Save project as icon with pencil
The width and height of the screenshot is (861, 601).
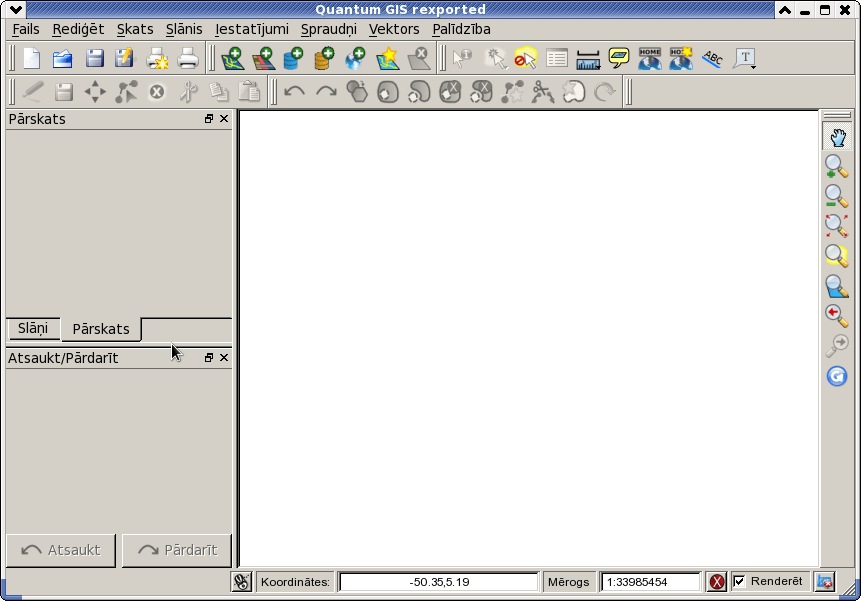click(125, 58)
